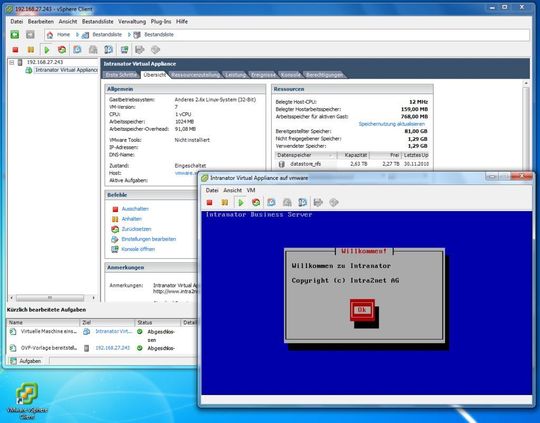Open Snapshot Manager from console window toolbar
The width and height of the screenshot is (540, 423).
(303, 203)
